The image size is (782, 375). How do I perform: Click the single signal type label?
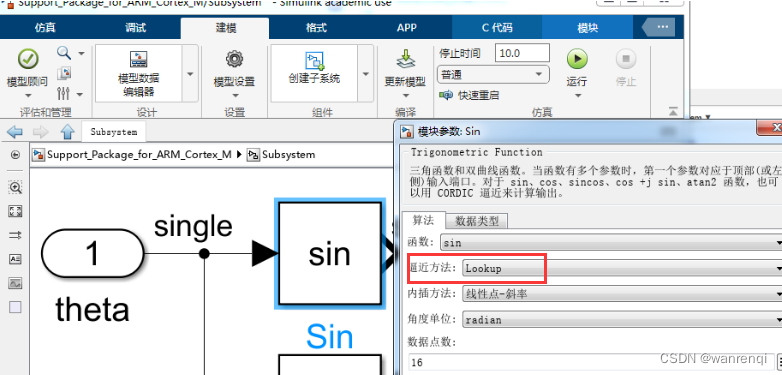click(x=193, y=226)
